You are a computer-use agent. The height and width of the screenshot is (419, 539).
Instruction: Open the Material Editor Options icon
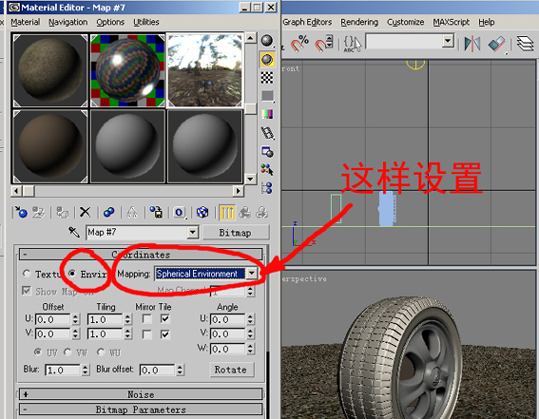click(267, 152)
